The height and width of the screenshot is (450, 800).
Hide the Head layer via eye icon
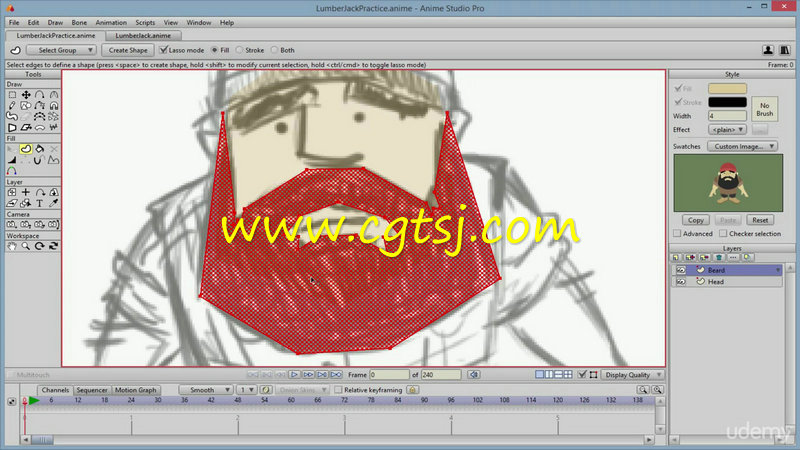(681, 282)
